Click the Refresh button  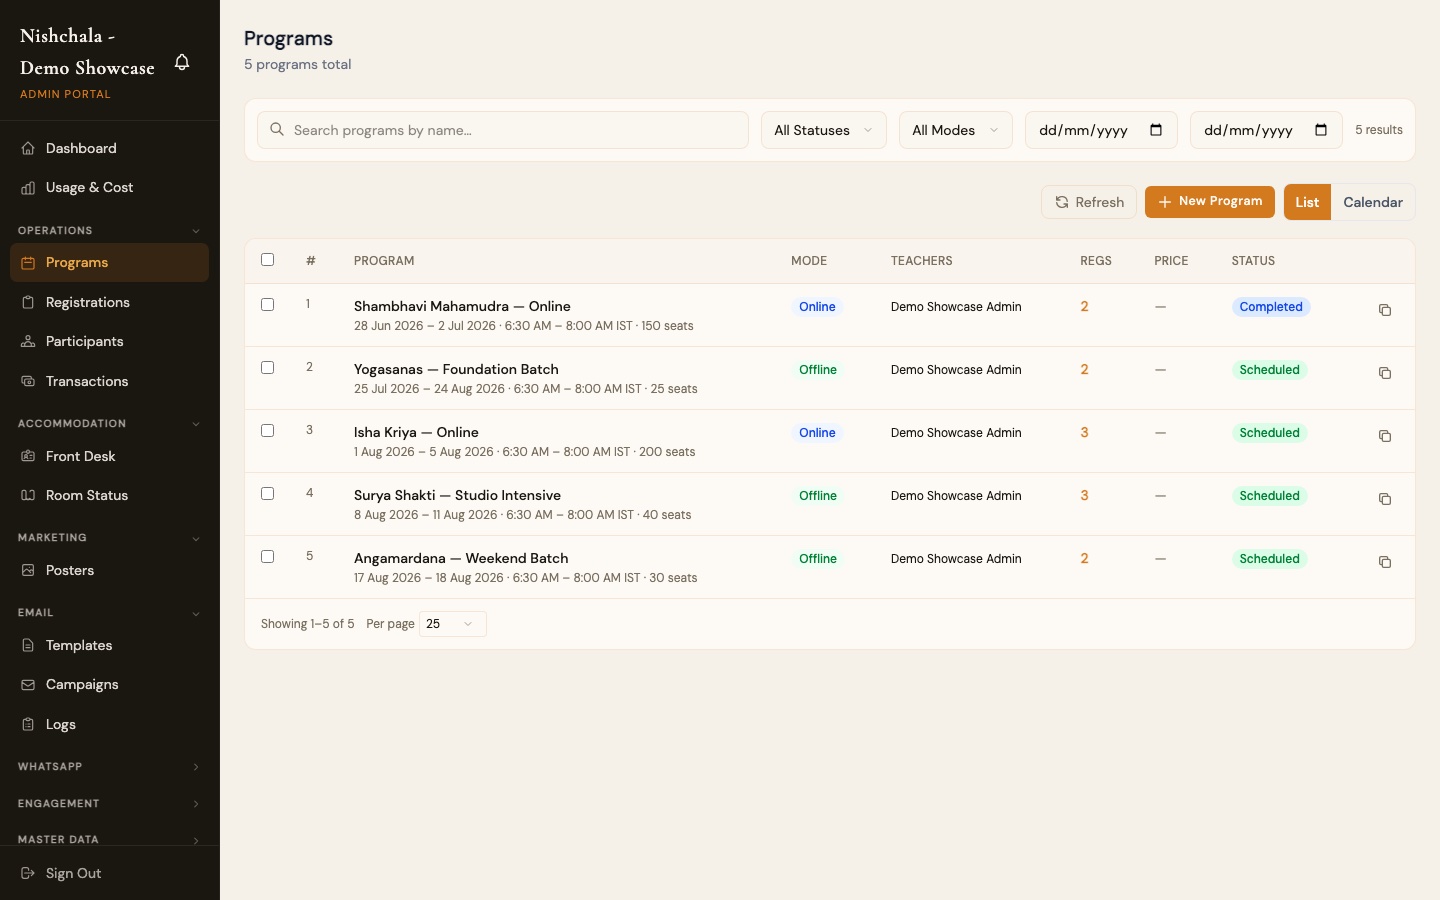click(x=1089, y=202)
